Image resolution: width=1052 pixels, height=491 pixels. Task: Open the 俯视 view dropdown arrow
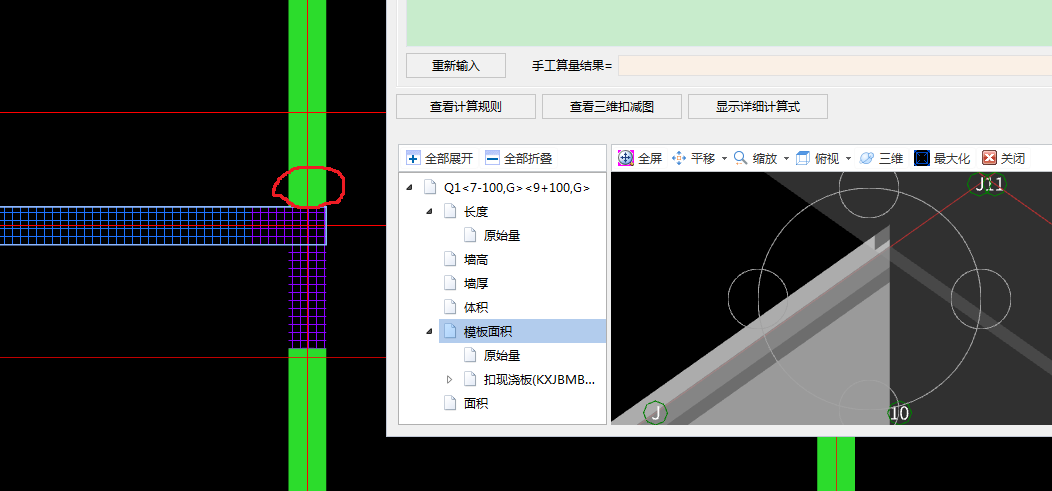tap(848, 159)
